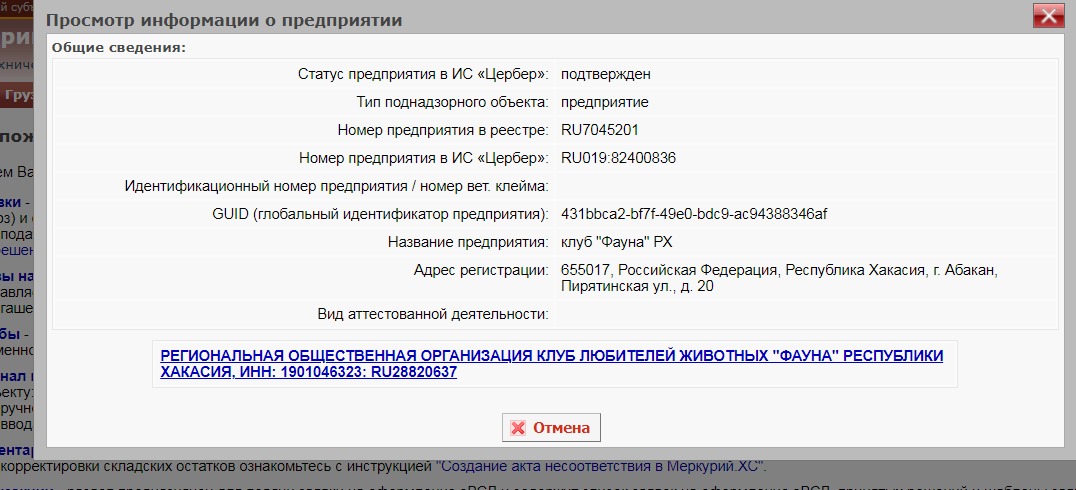Click label "Идентификационный номер предприятия / номер вет. клейма:"
Screen dimensions: 1076x490
pos(337,186)
